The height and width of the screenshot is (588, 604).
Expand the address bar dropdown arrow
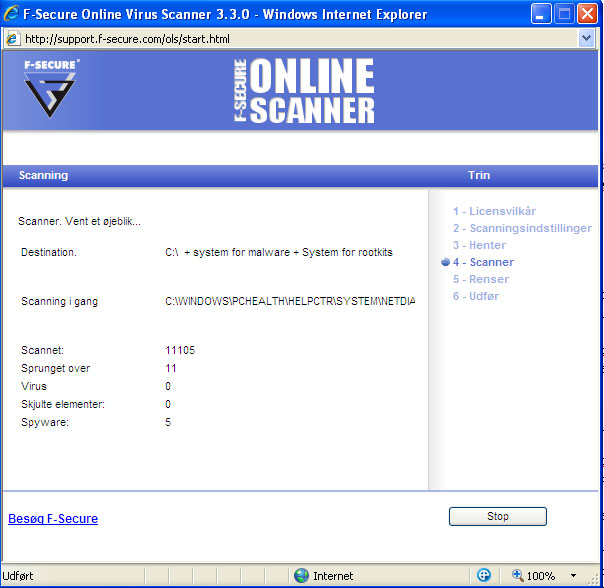coord(586,39)
